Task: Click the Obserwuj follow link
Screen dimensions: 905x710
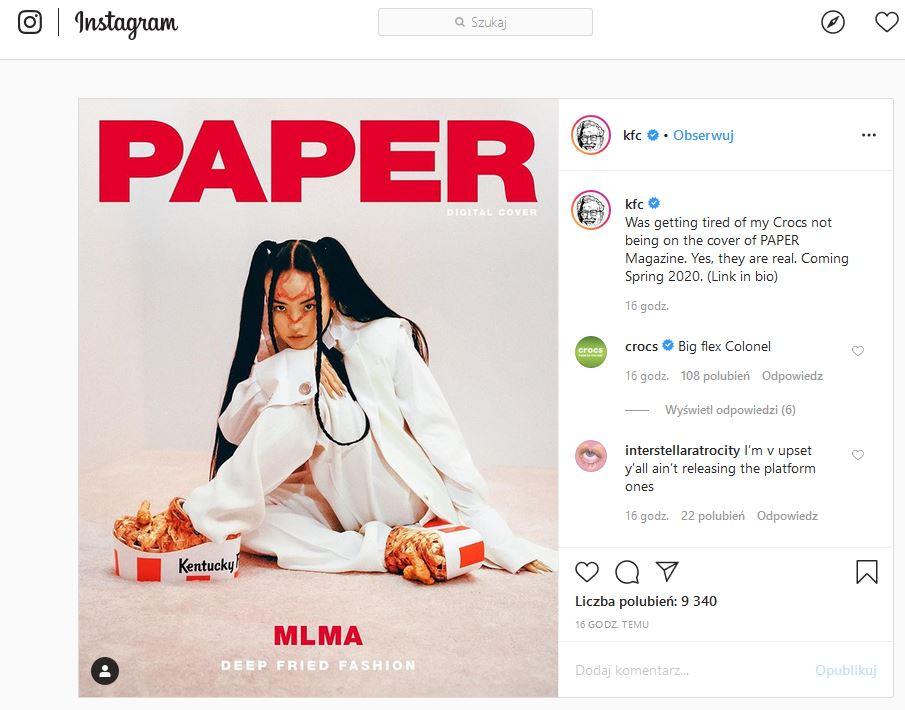Action: tap(703, 136)
